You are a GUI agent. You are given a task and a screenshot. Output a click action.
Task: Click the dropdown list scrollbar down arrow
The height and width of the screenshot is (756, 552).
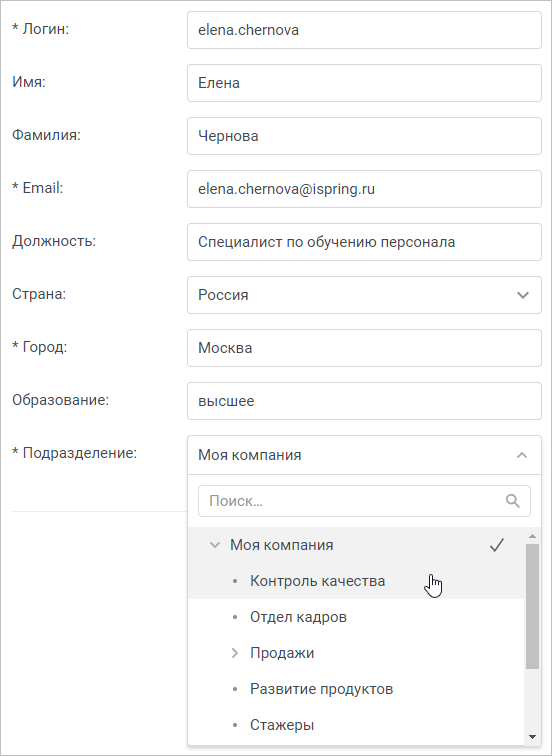(x=532, y=737)
